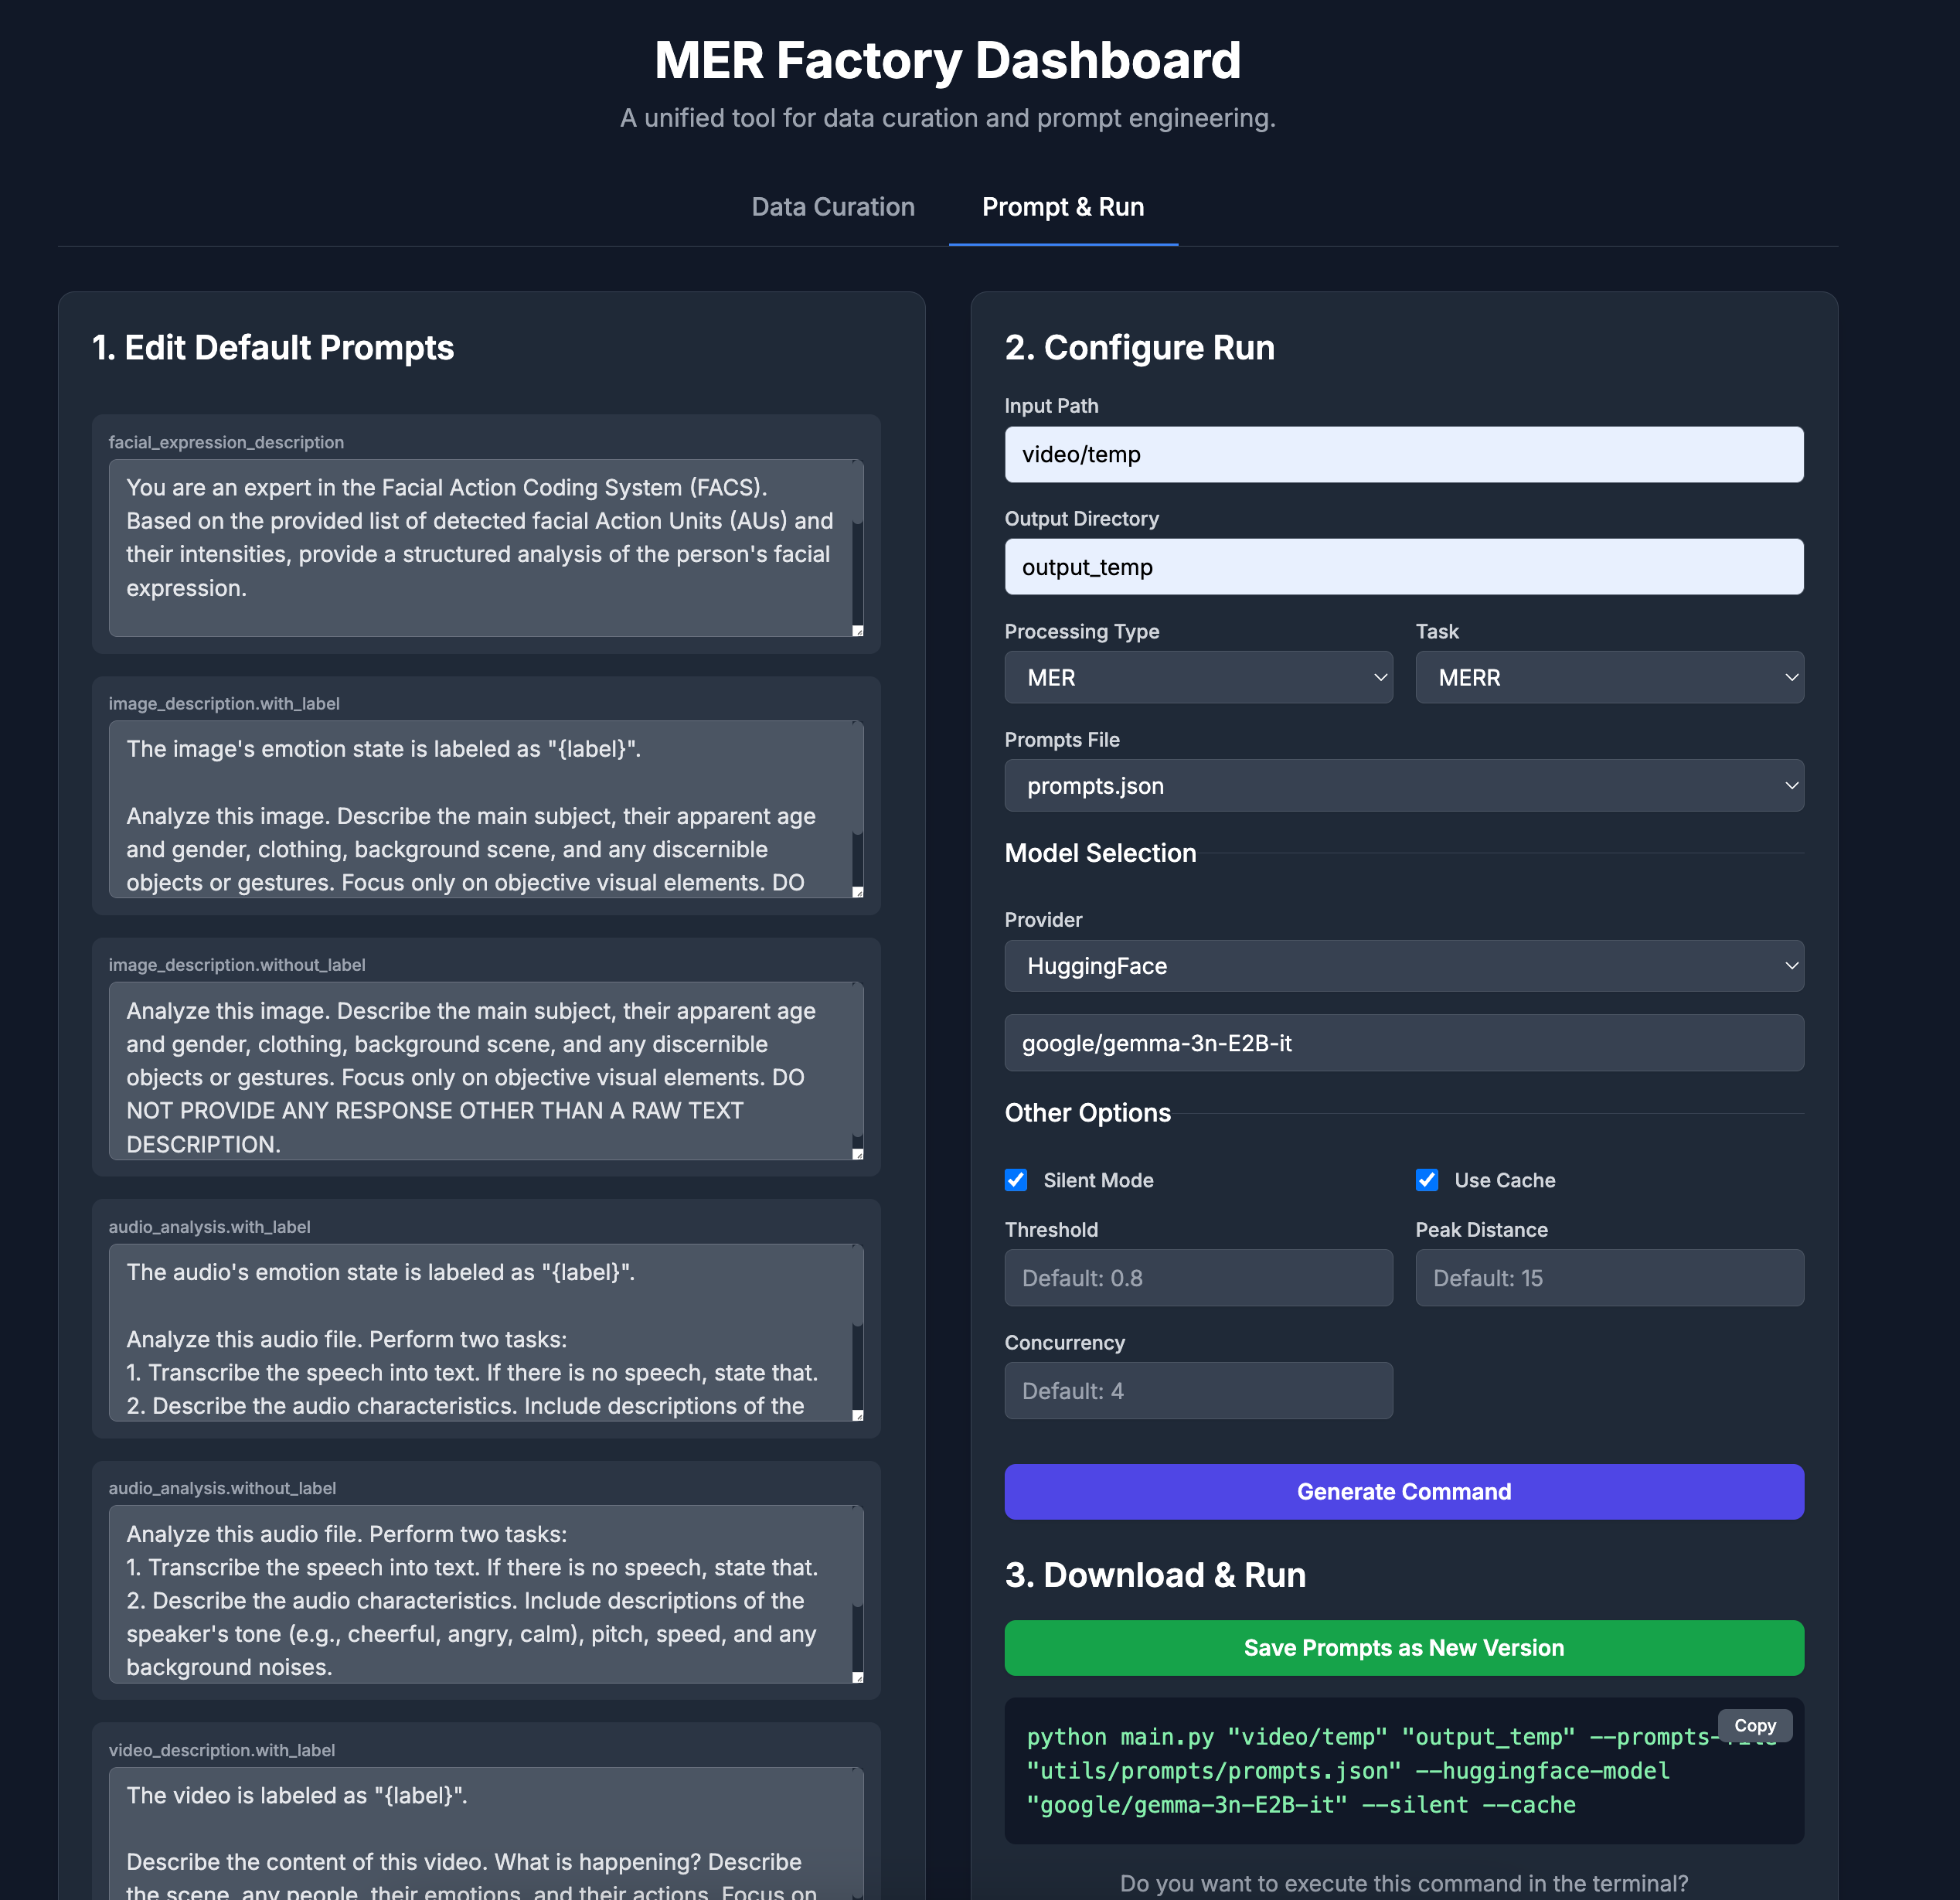Viewport: 1960px width, 1900px height.
Task: Click the Output Directory field
Action: pos(1403,567)
